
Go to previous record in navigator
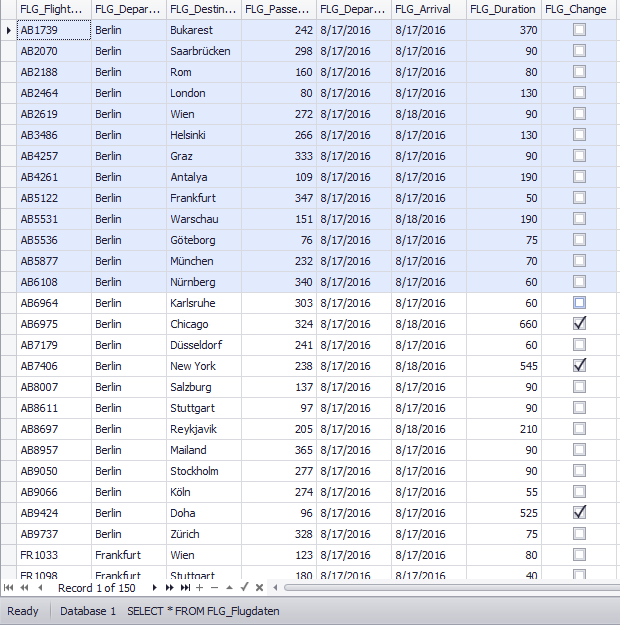coord(40,588)
